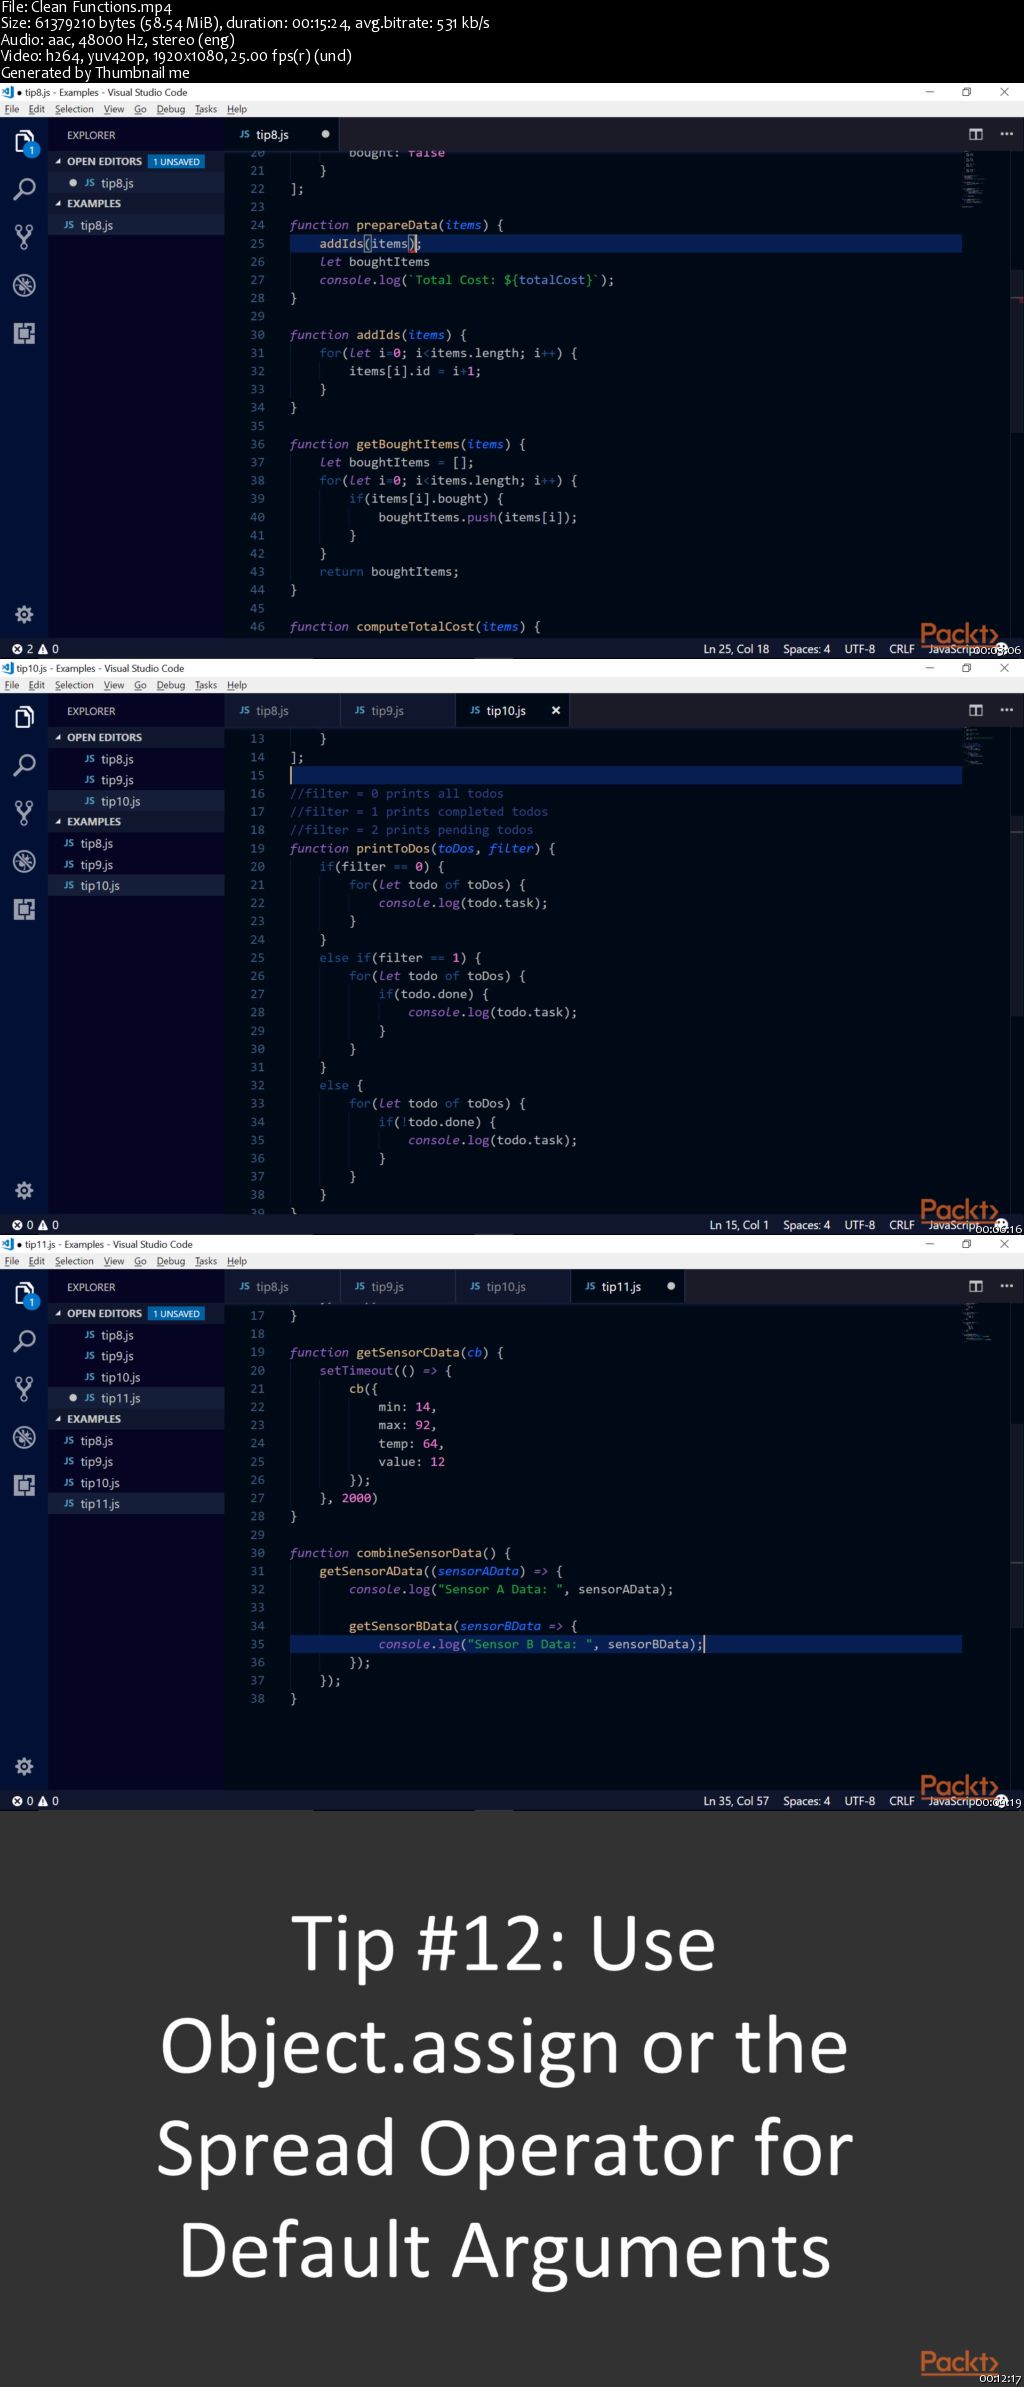
Task: Click line 19 'function printToDos' code
Action: [422, 848]
